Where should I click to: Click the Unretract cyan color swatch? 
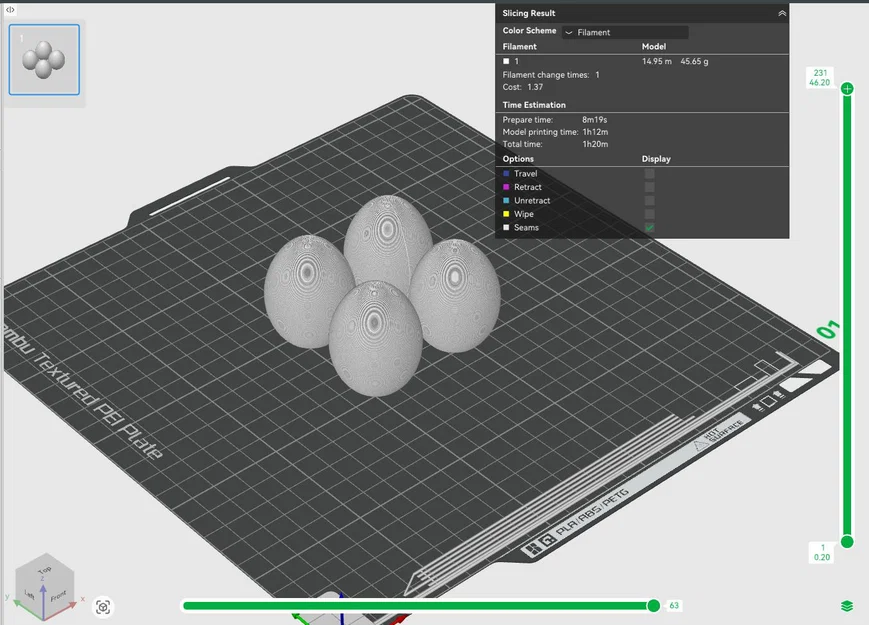tap(506, 201)
